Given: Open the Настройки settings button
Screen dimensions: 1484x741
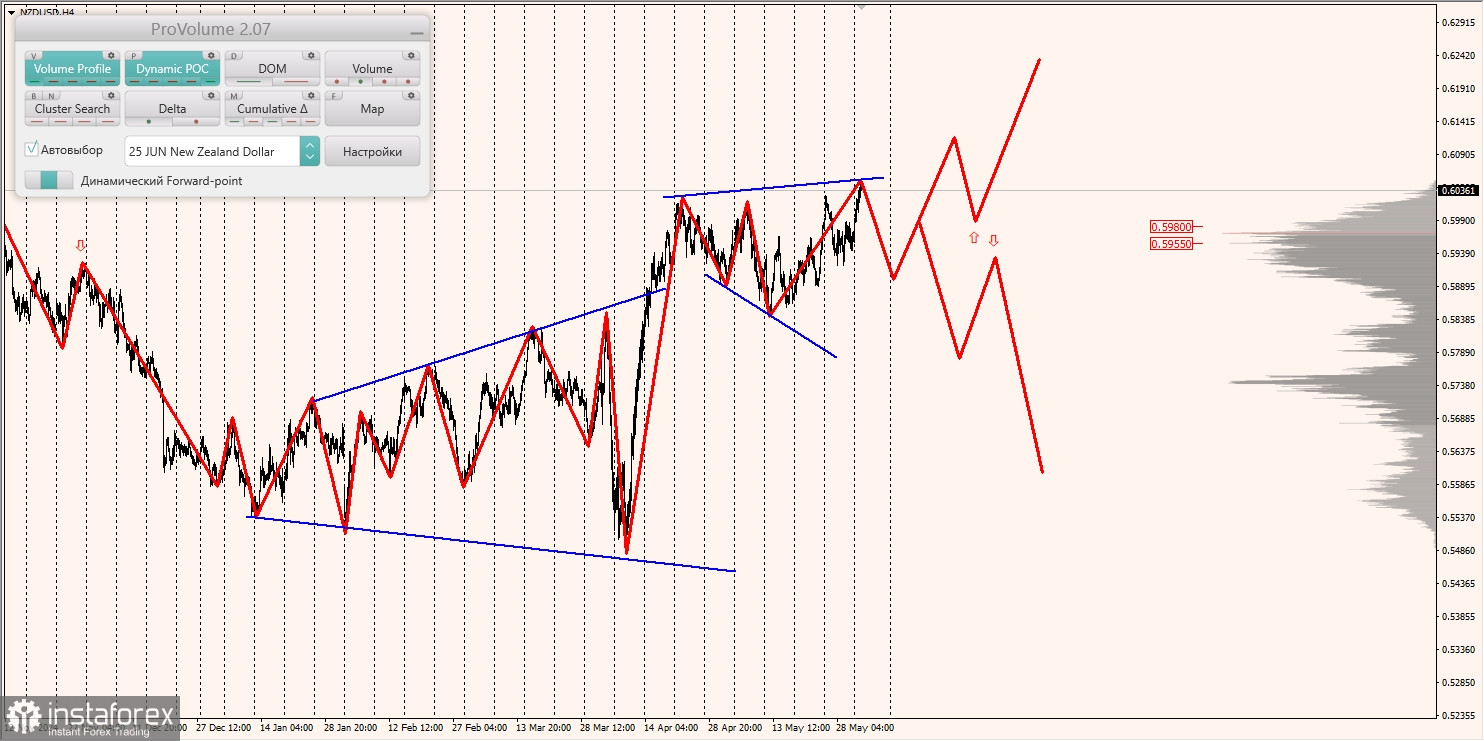Looking at the screenshot, I should [372, 151].
